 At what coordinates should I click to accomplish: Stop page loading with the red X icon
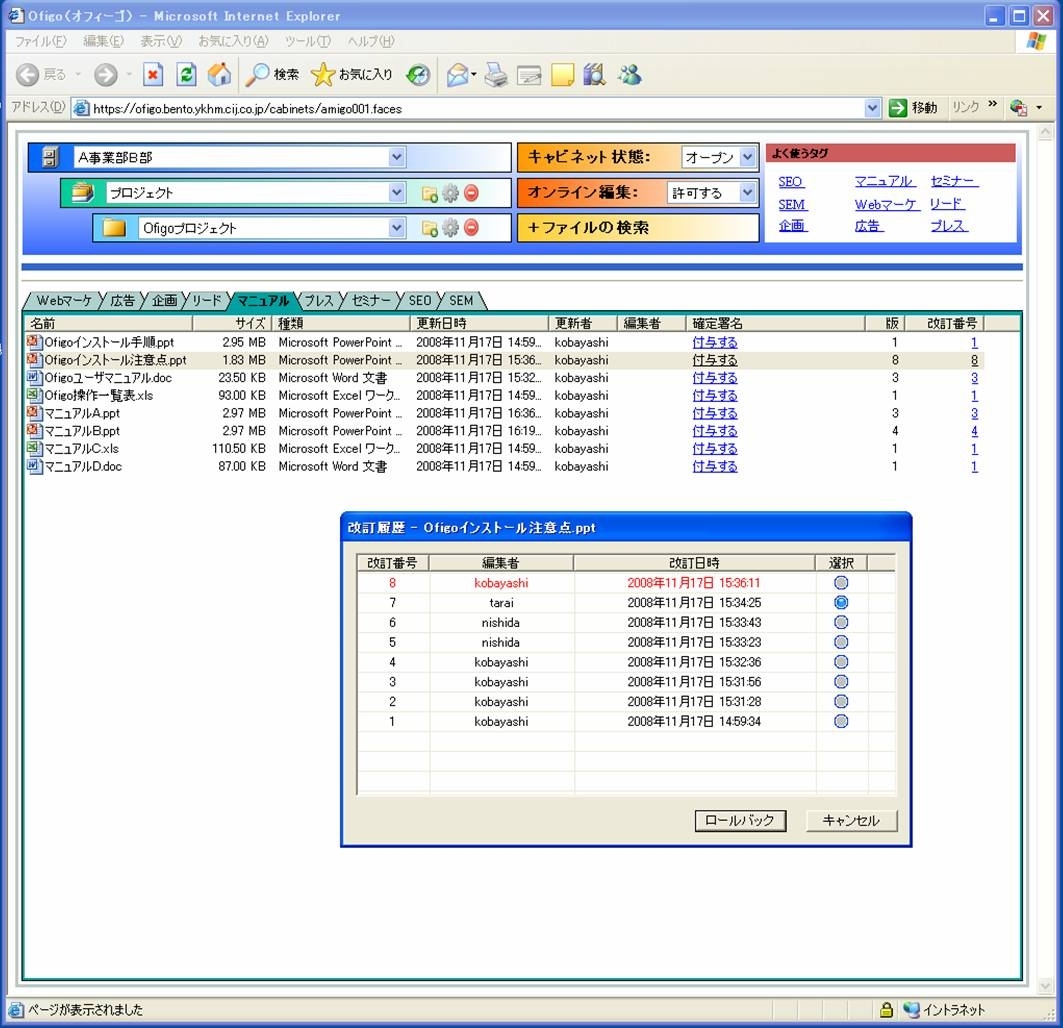click(x=153, y=75)
